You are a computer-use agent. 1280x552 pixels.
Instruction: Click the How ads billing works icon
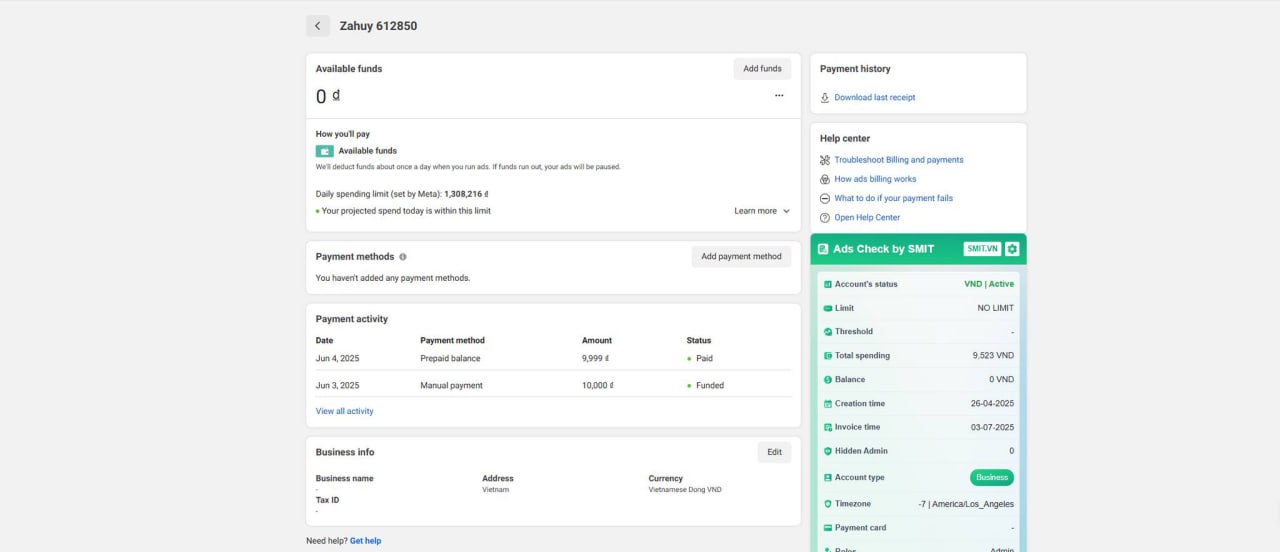tap(825, 179)
